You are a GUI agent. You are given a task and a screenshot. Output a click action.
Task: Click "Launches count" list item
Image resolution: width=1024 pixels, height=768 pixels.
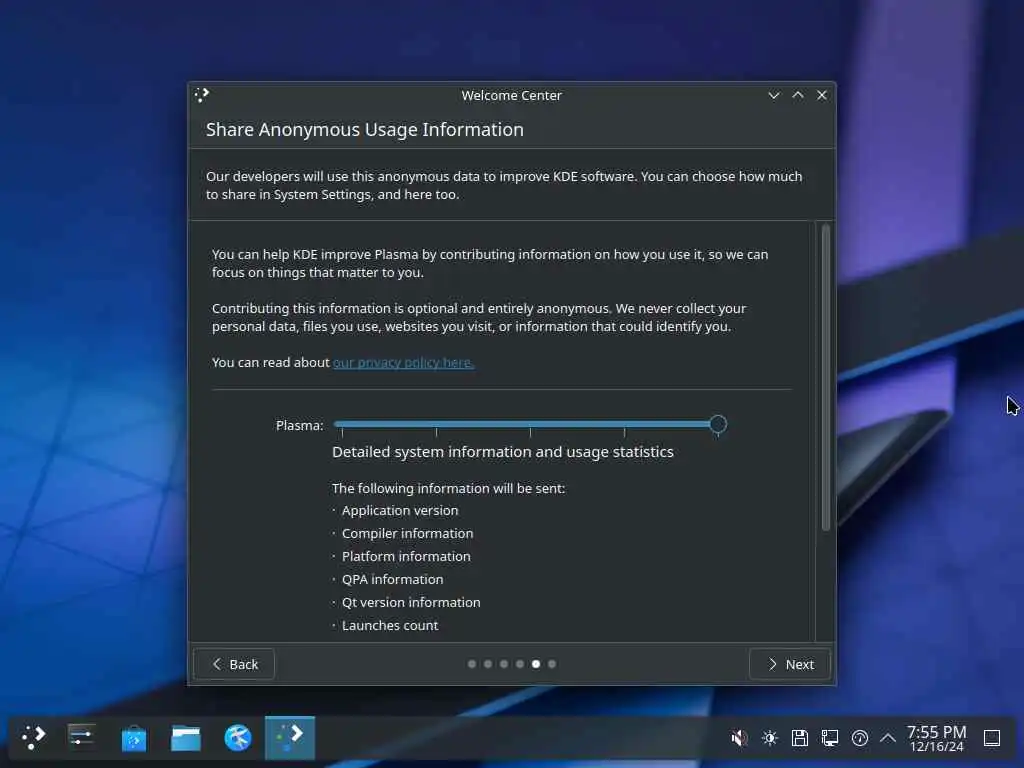coord(390,626)
